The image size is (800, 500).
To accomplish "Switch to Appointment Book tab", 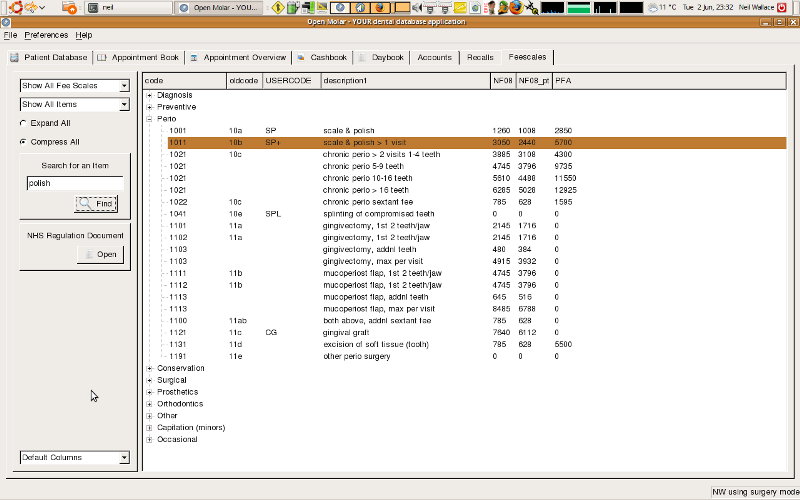I will click(x=139, y=58).
